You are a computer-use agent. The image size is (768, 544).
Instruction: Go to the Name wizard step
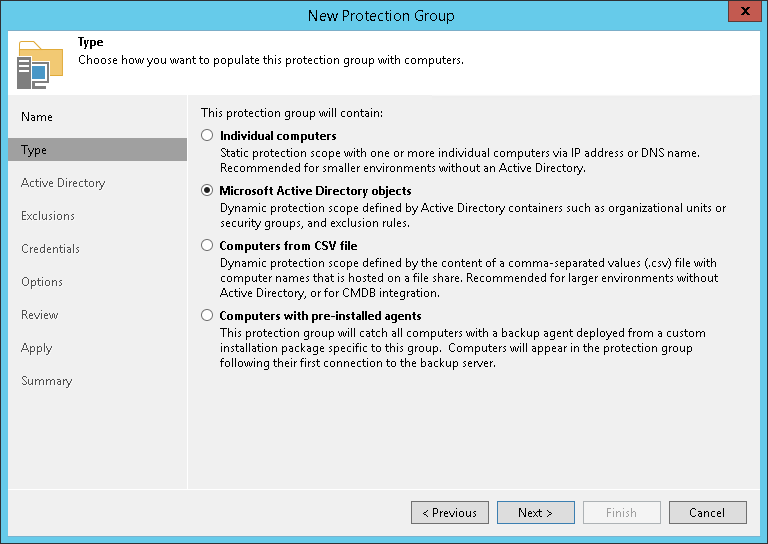37,117
